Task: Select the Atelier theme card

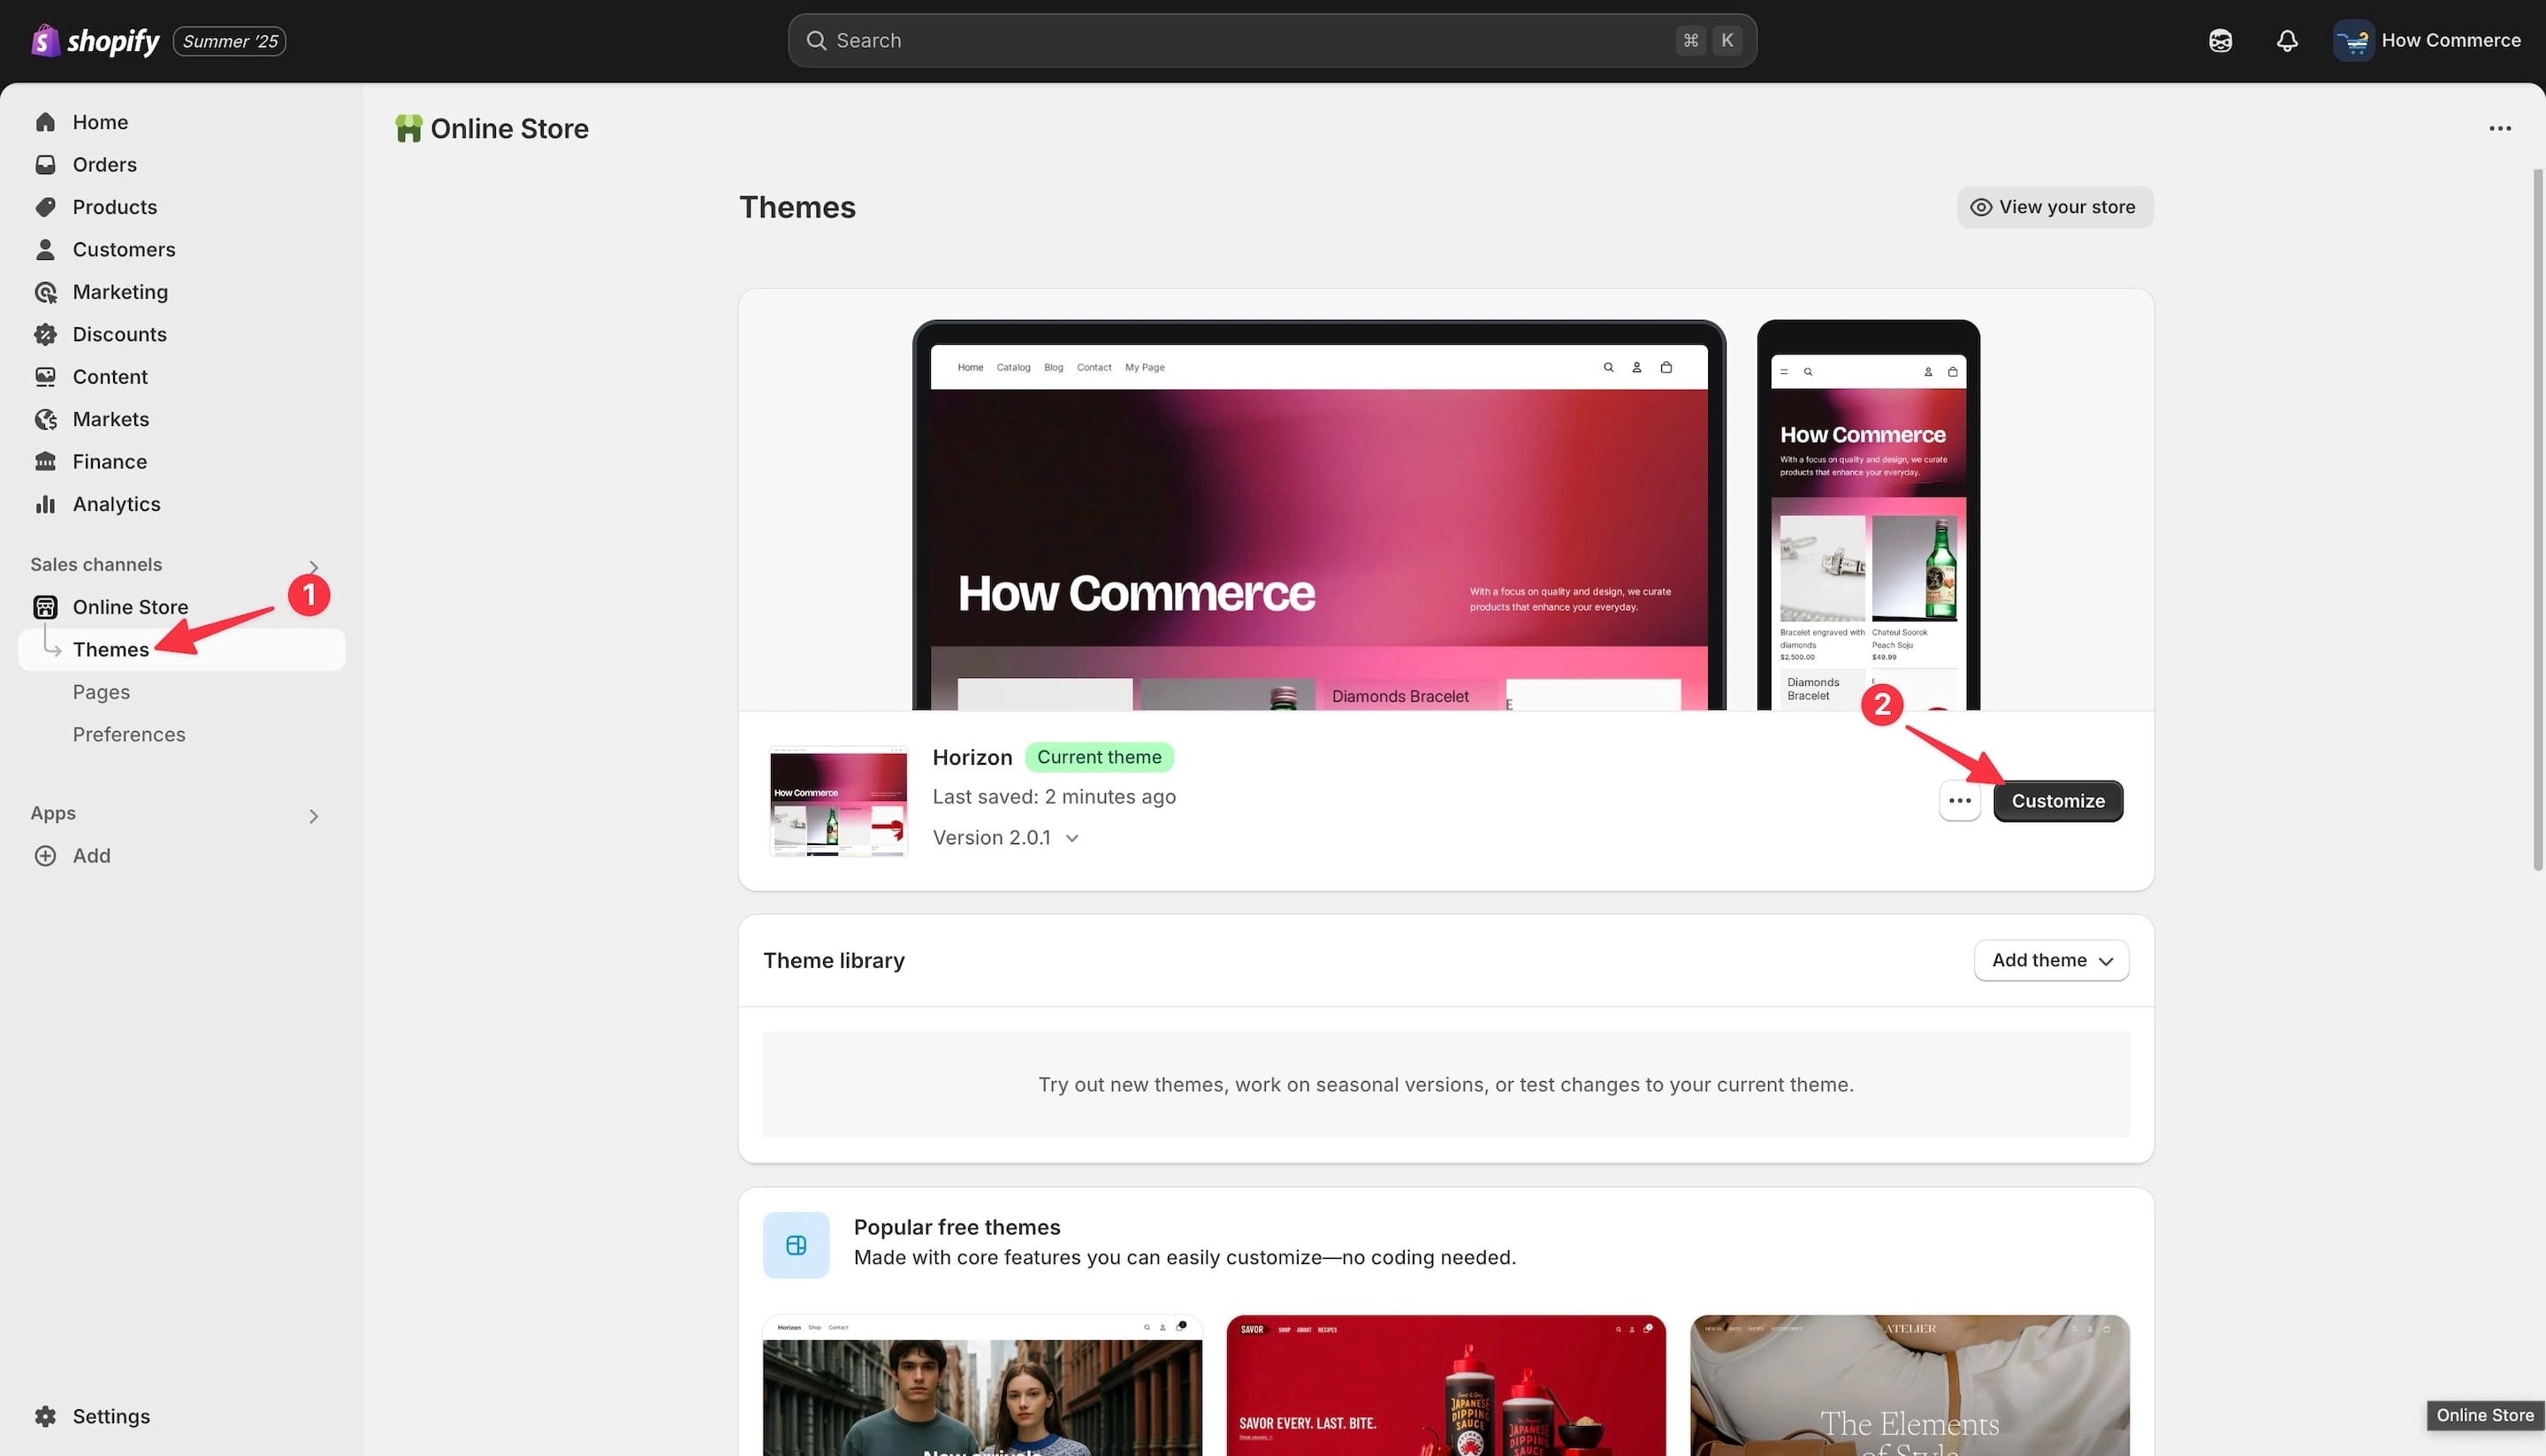Action: tap(1910, 1385)
